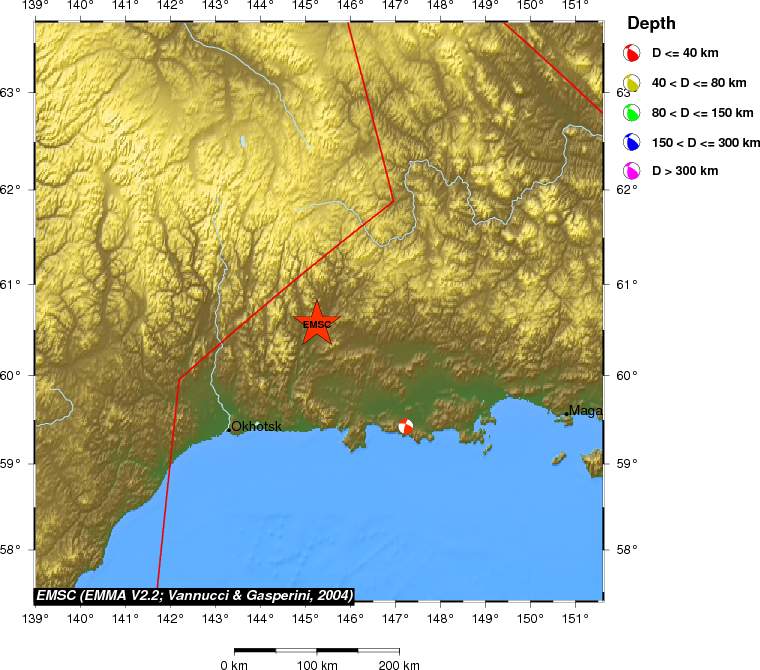Select the blue 150–300 km depth legend icon
The height and width of the screenshot is (670, 760).
[632, 143]
